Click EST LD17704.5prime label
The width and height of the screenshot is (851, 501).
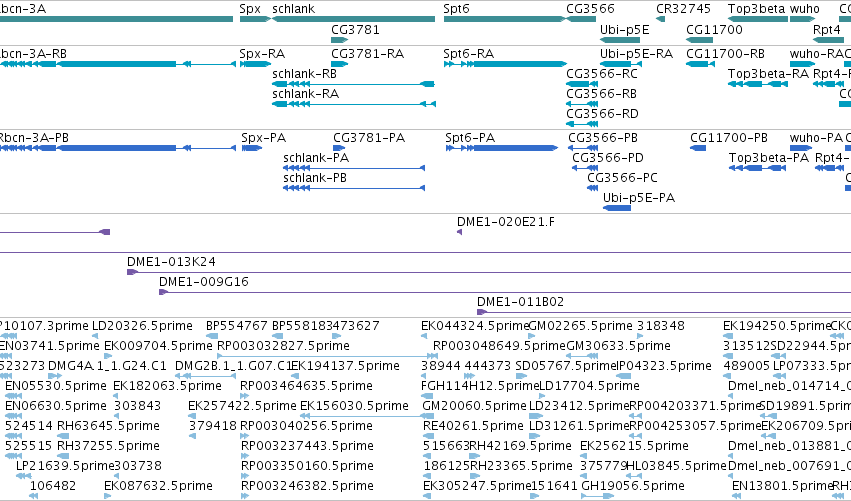pyautogui.click(x=589, y=386)
